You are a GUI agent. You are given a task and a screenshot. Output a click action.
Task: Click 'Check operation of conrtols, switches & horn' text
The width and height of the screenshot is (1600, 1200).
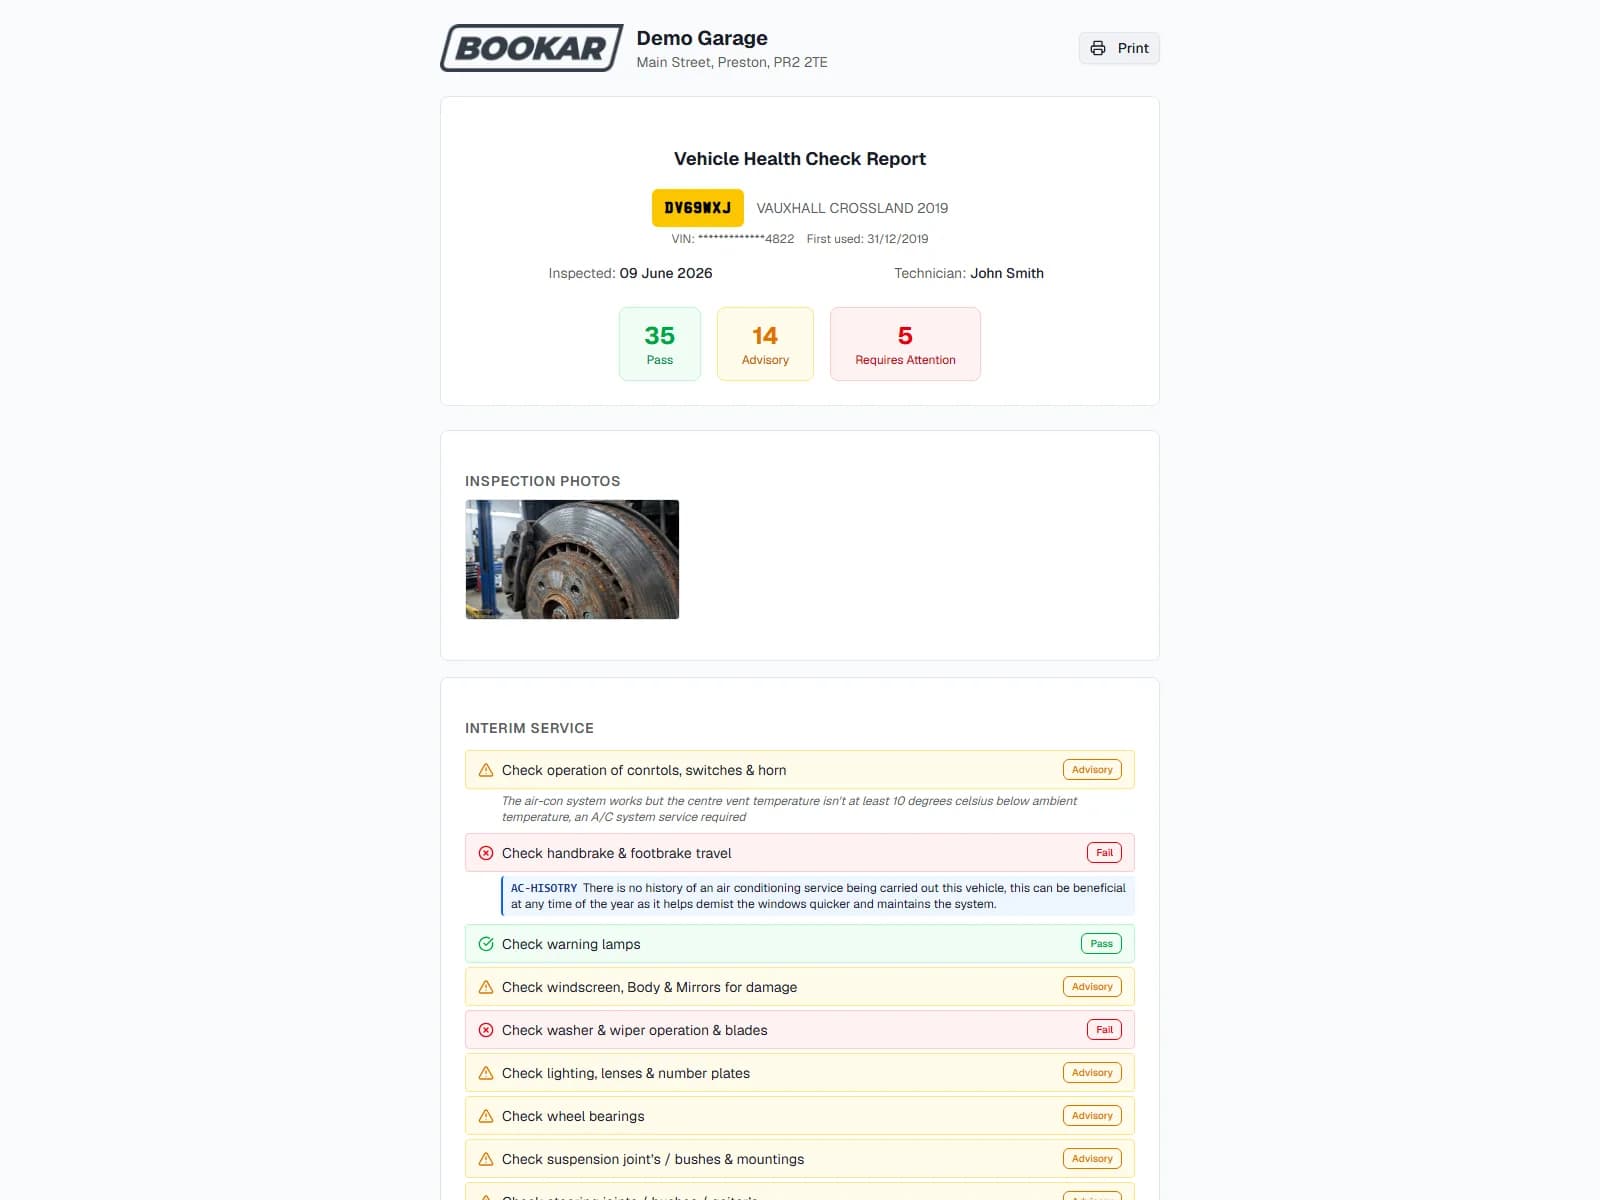tap(644, 770)
